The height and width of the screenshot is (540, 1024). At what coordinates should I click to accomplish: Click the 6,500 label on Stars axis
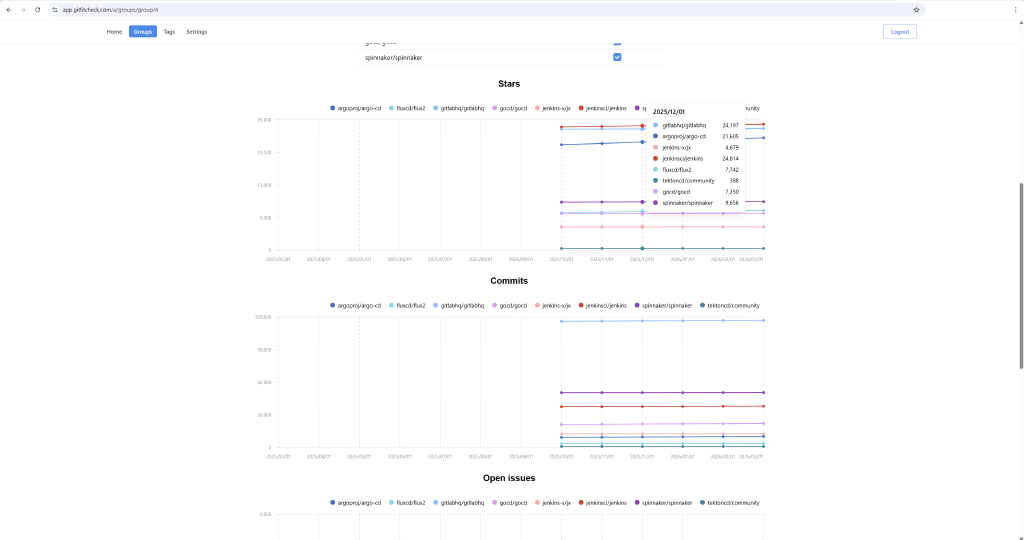pyautogui.click(x=265, y=218)
